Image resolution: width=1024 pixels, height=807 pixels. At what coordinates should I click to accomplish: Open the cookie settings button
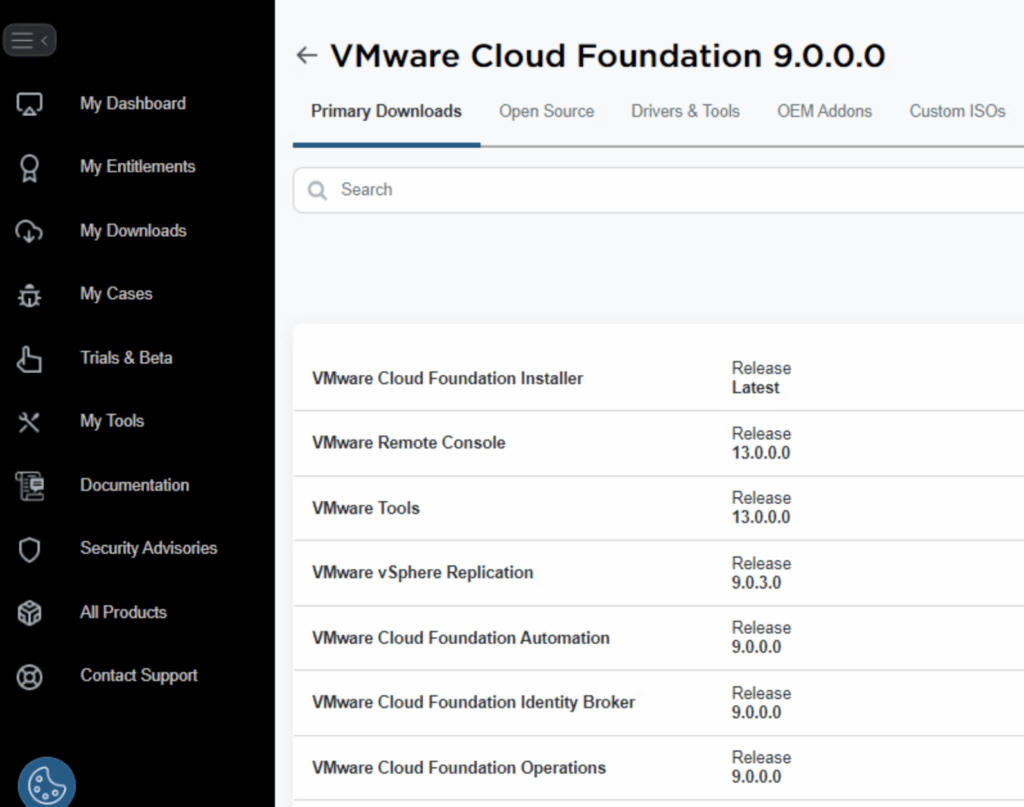47,783
